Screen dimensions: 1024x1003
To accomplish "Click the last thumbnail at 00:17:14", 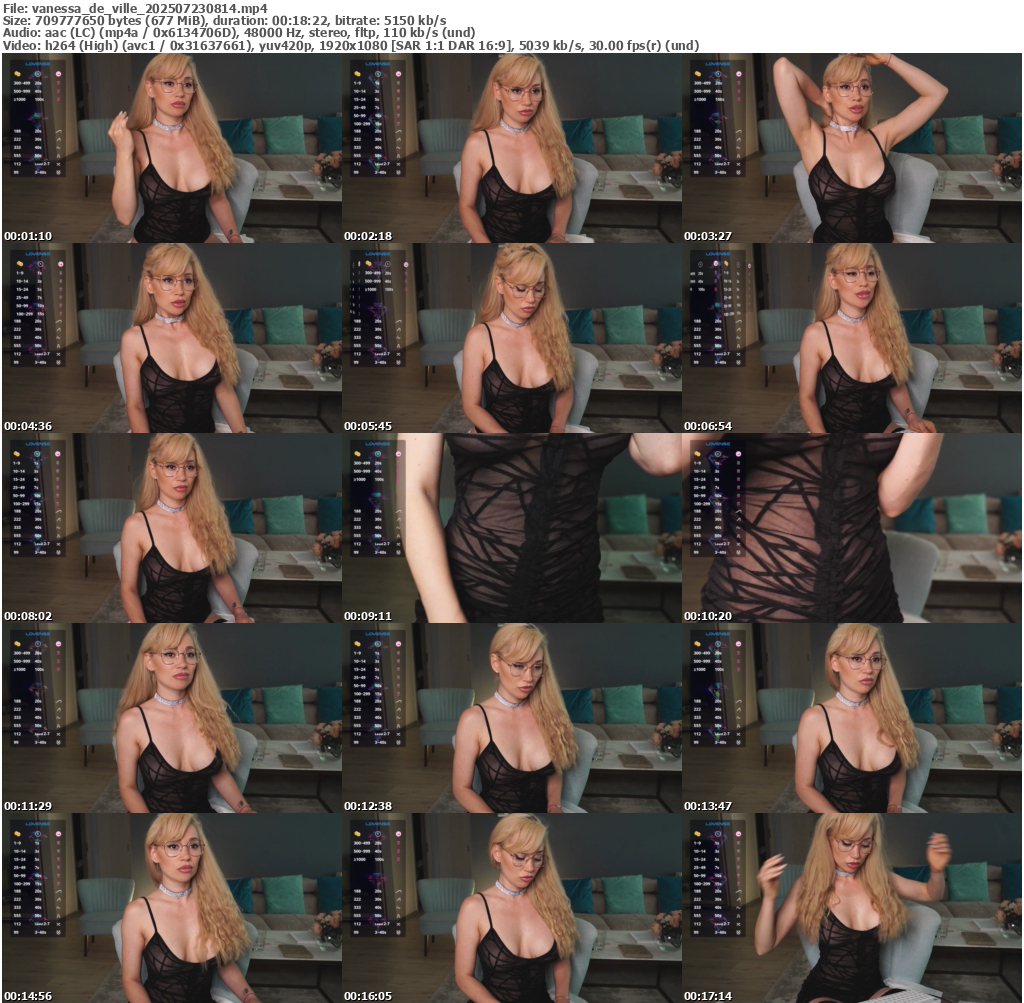I will pos(851,908).
